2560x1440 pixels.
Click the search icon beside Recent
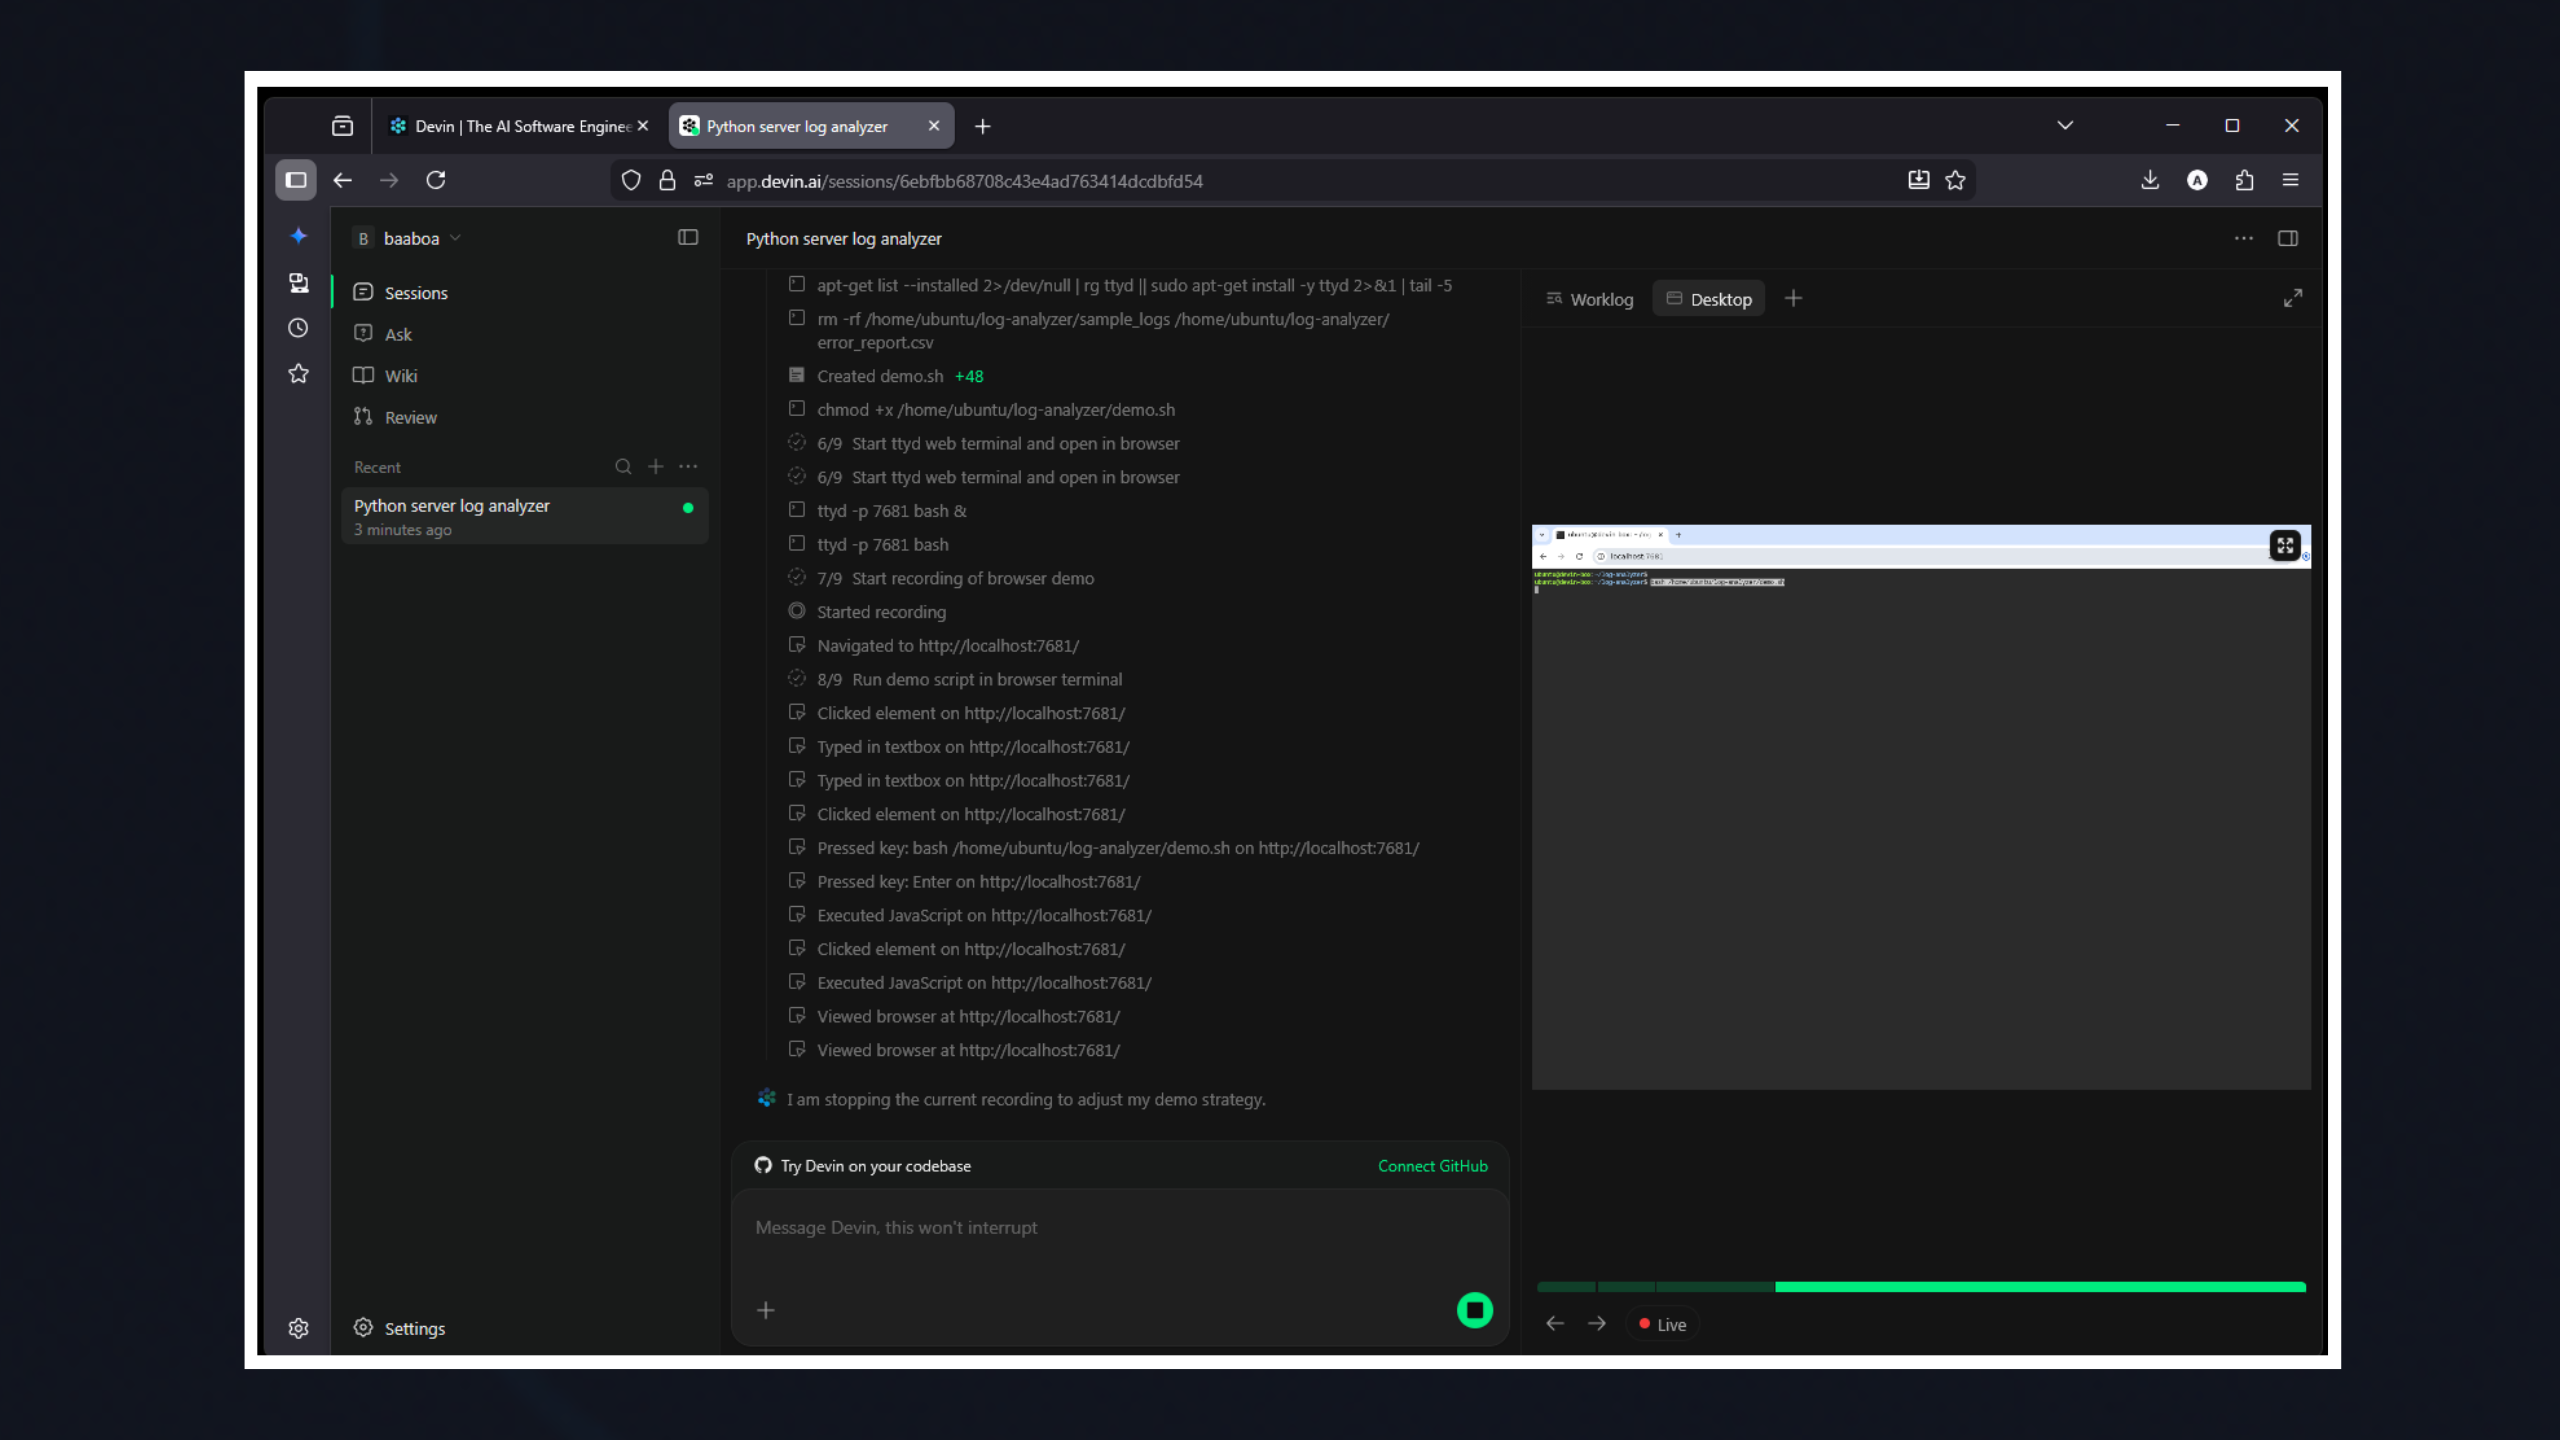click(x=623, y=467)
